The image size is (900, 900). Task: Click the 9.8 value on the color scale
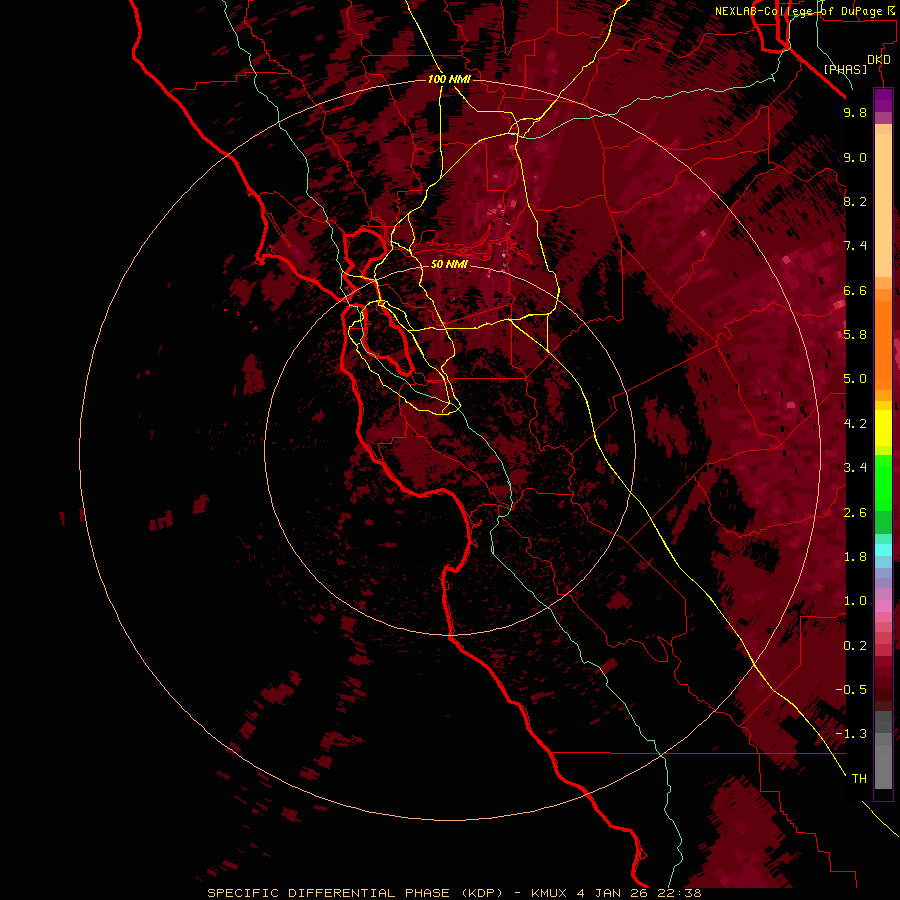(855, 112)
